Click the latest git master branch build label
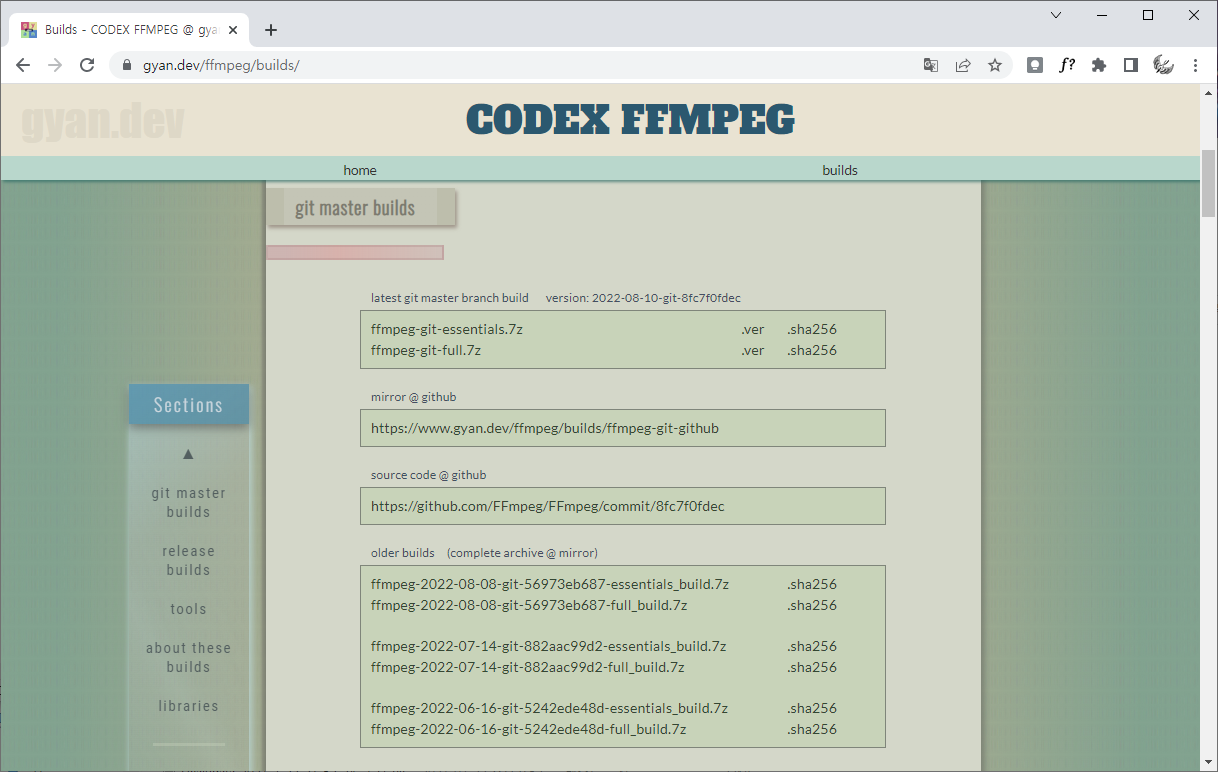1218x772 pixels. [x=450, y=298]
